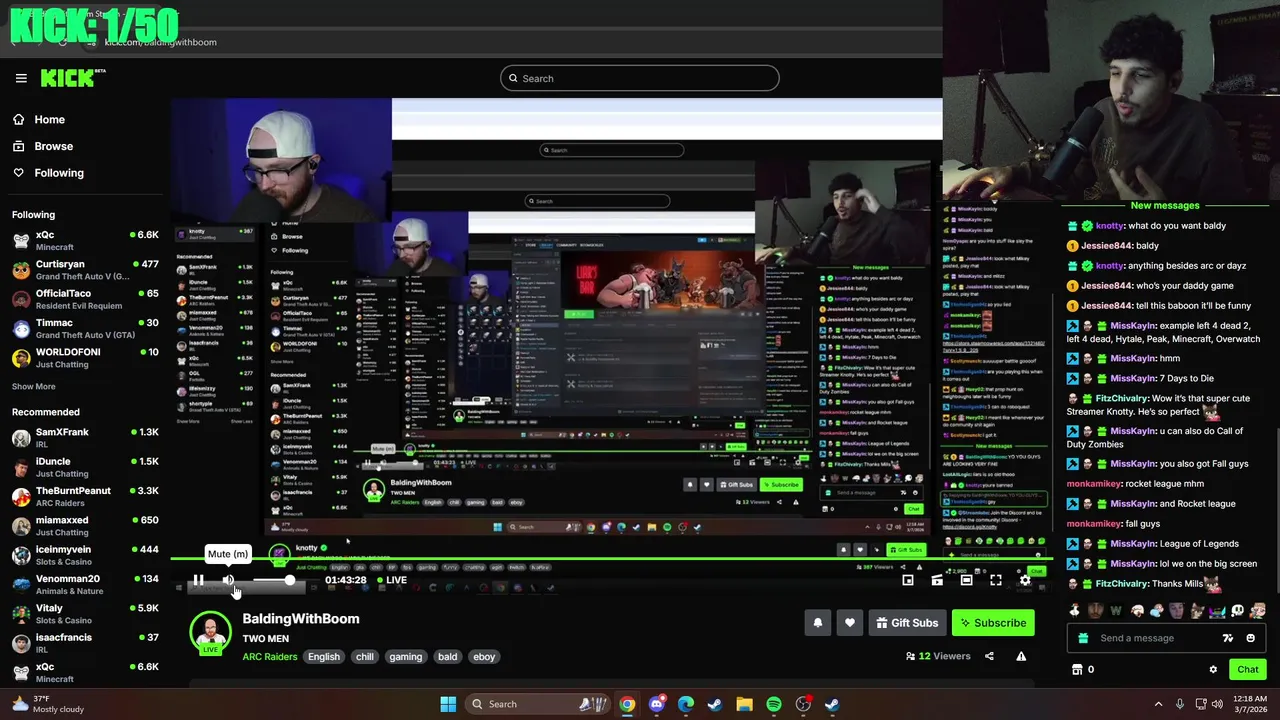The height and width of the screenshot is (720, 1280).
Task: Open the hamburger sidebar menu
Action: click(21, 78)
